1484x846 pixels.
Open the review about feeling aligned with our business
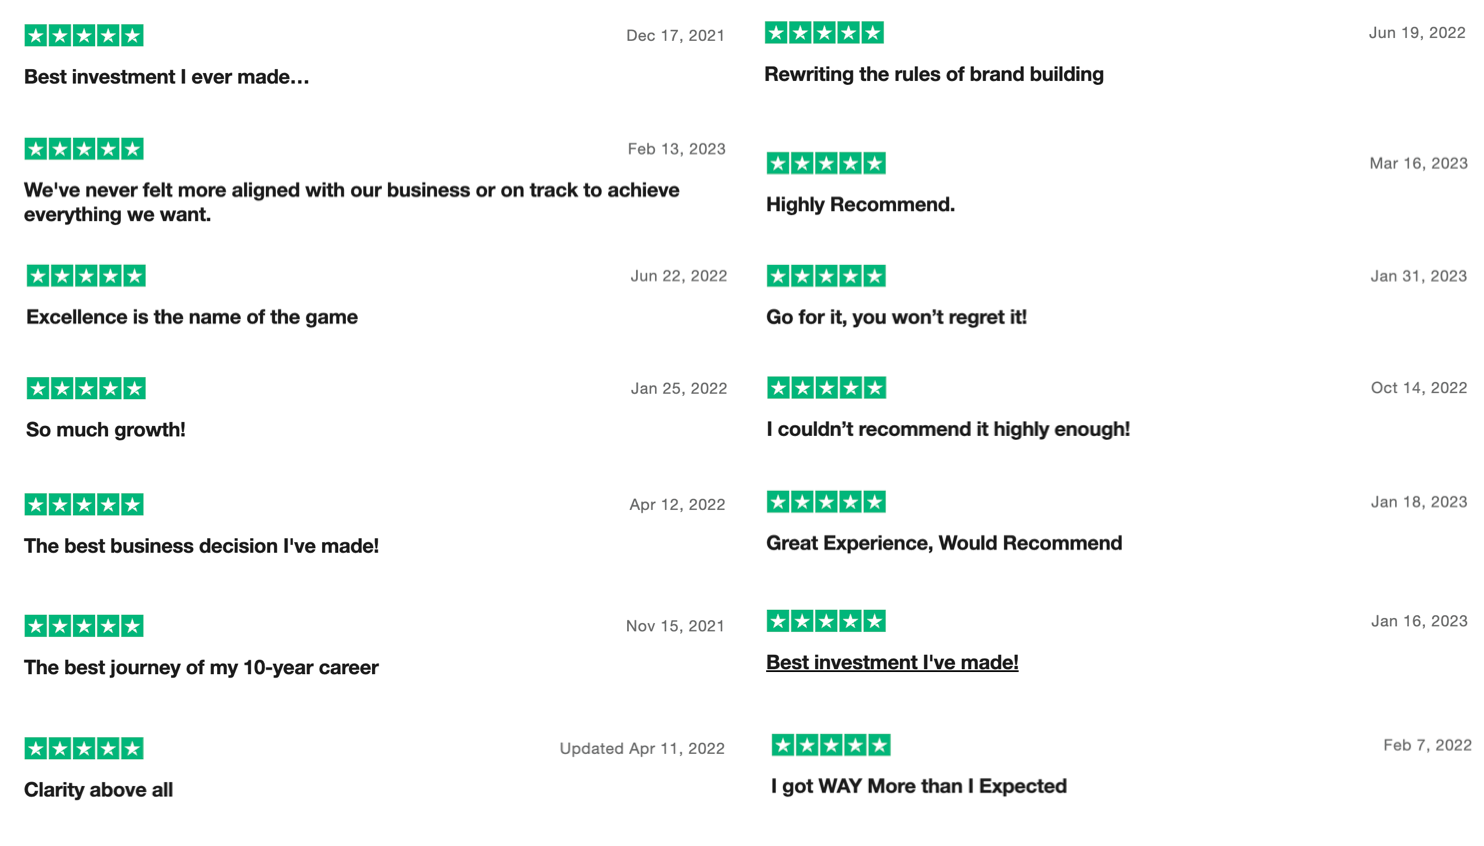pyautogui.click(x=352, y=202)
